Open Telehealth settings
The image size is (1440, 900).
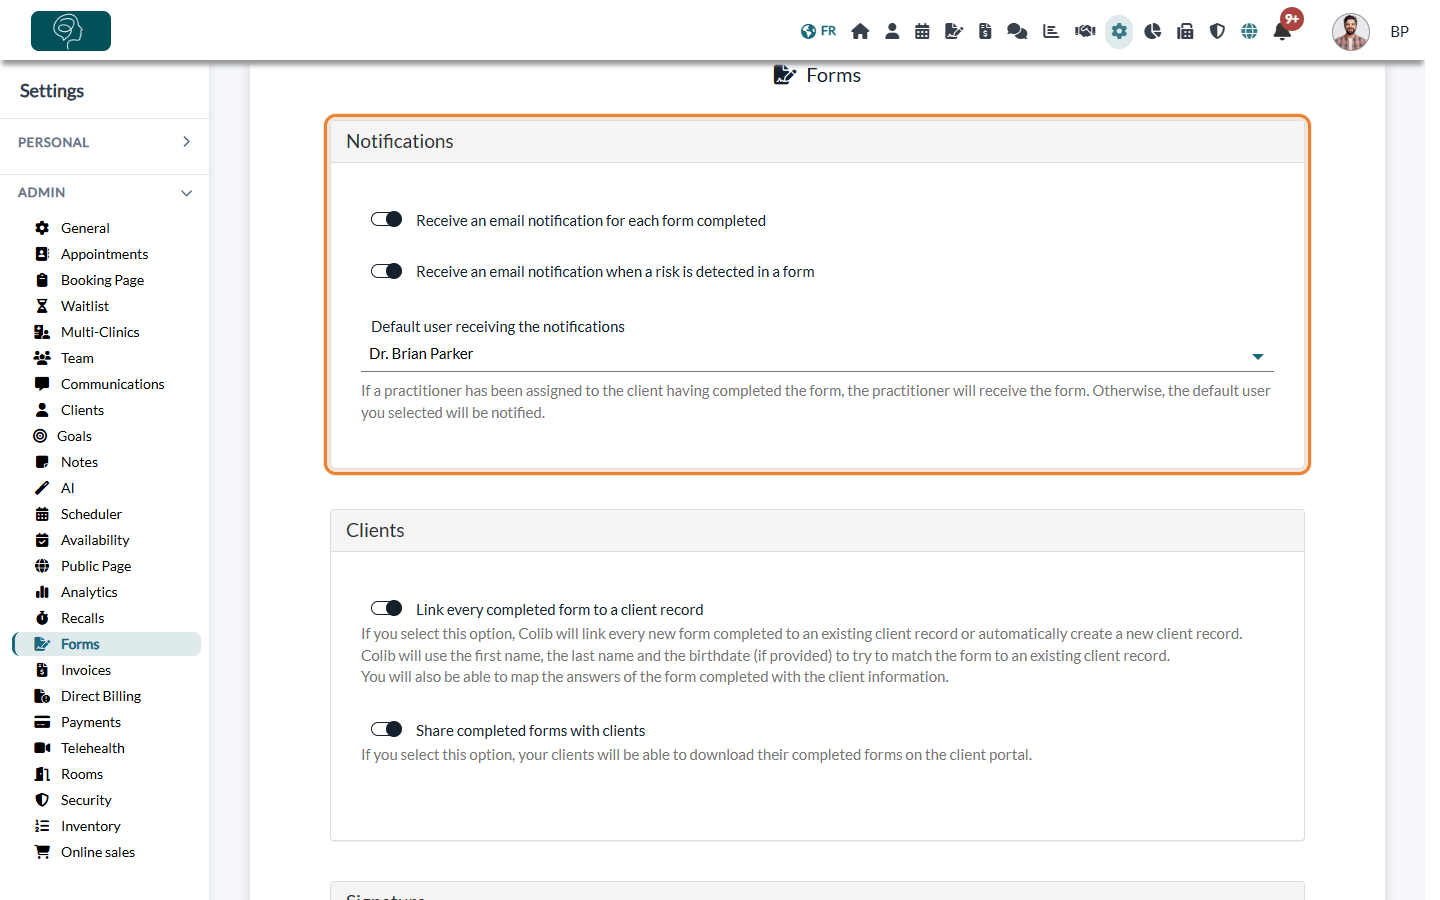click(x=93, y=748)
